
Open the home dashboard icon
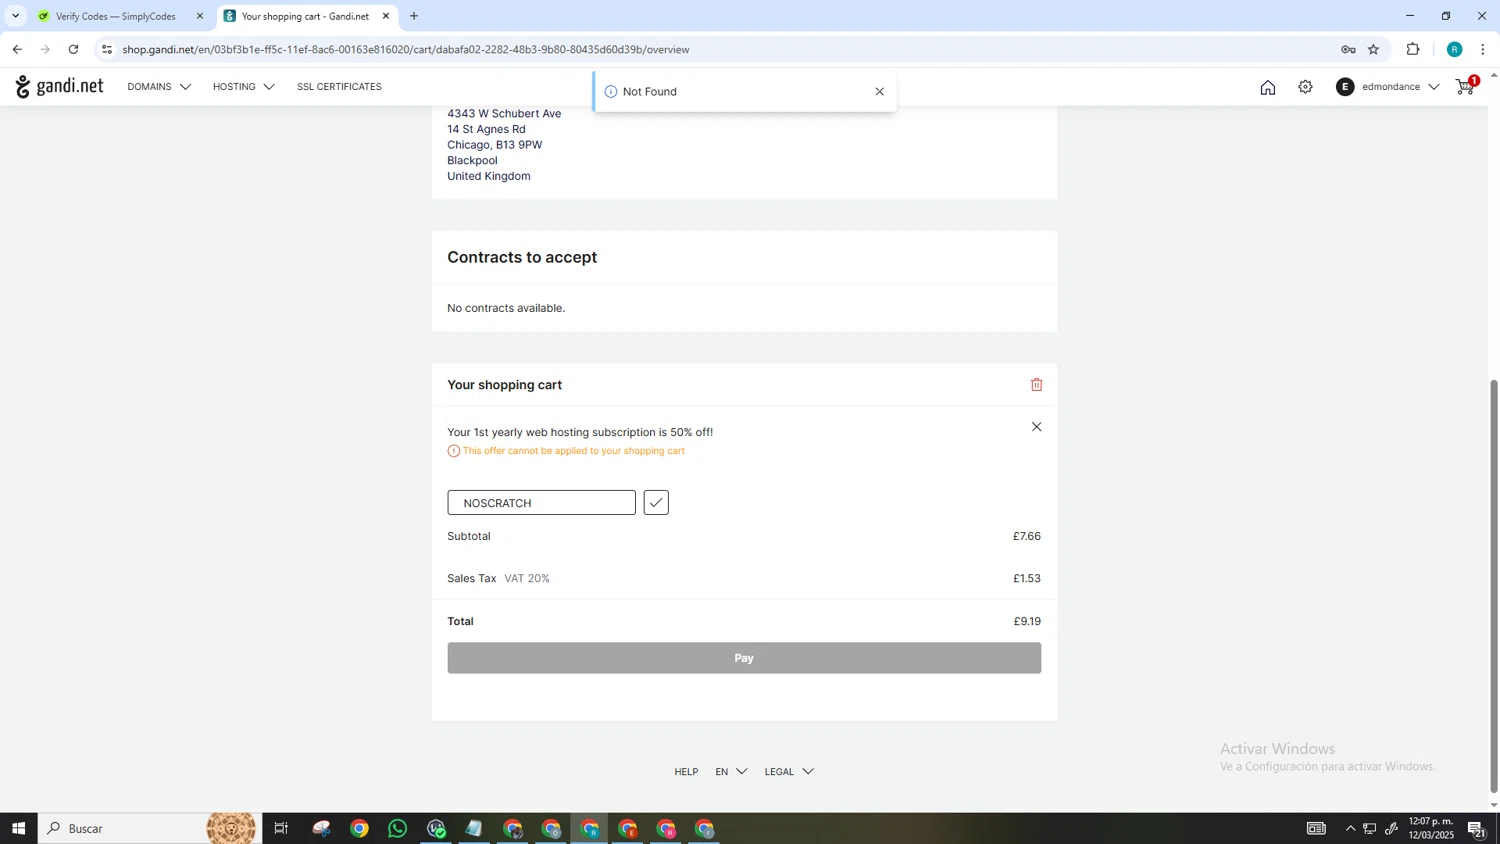[1268, 87]
